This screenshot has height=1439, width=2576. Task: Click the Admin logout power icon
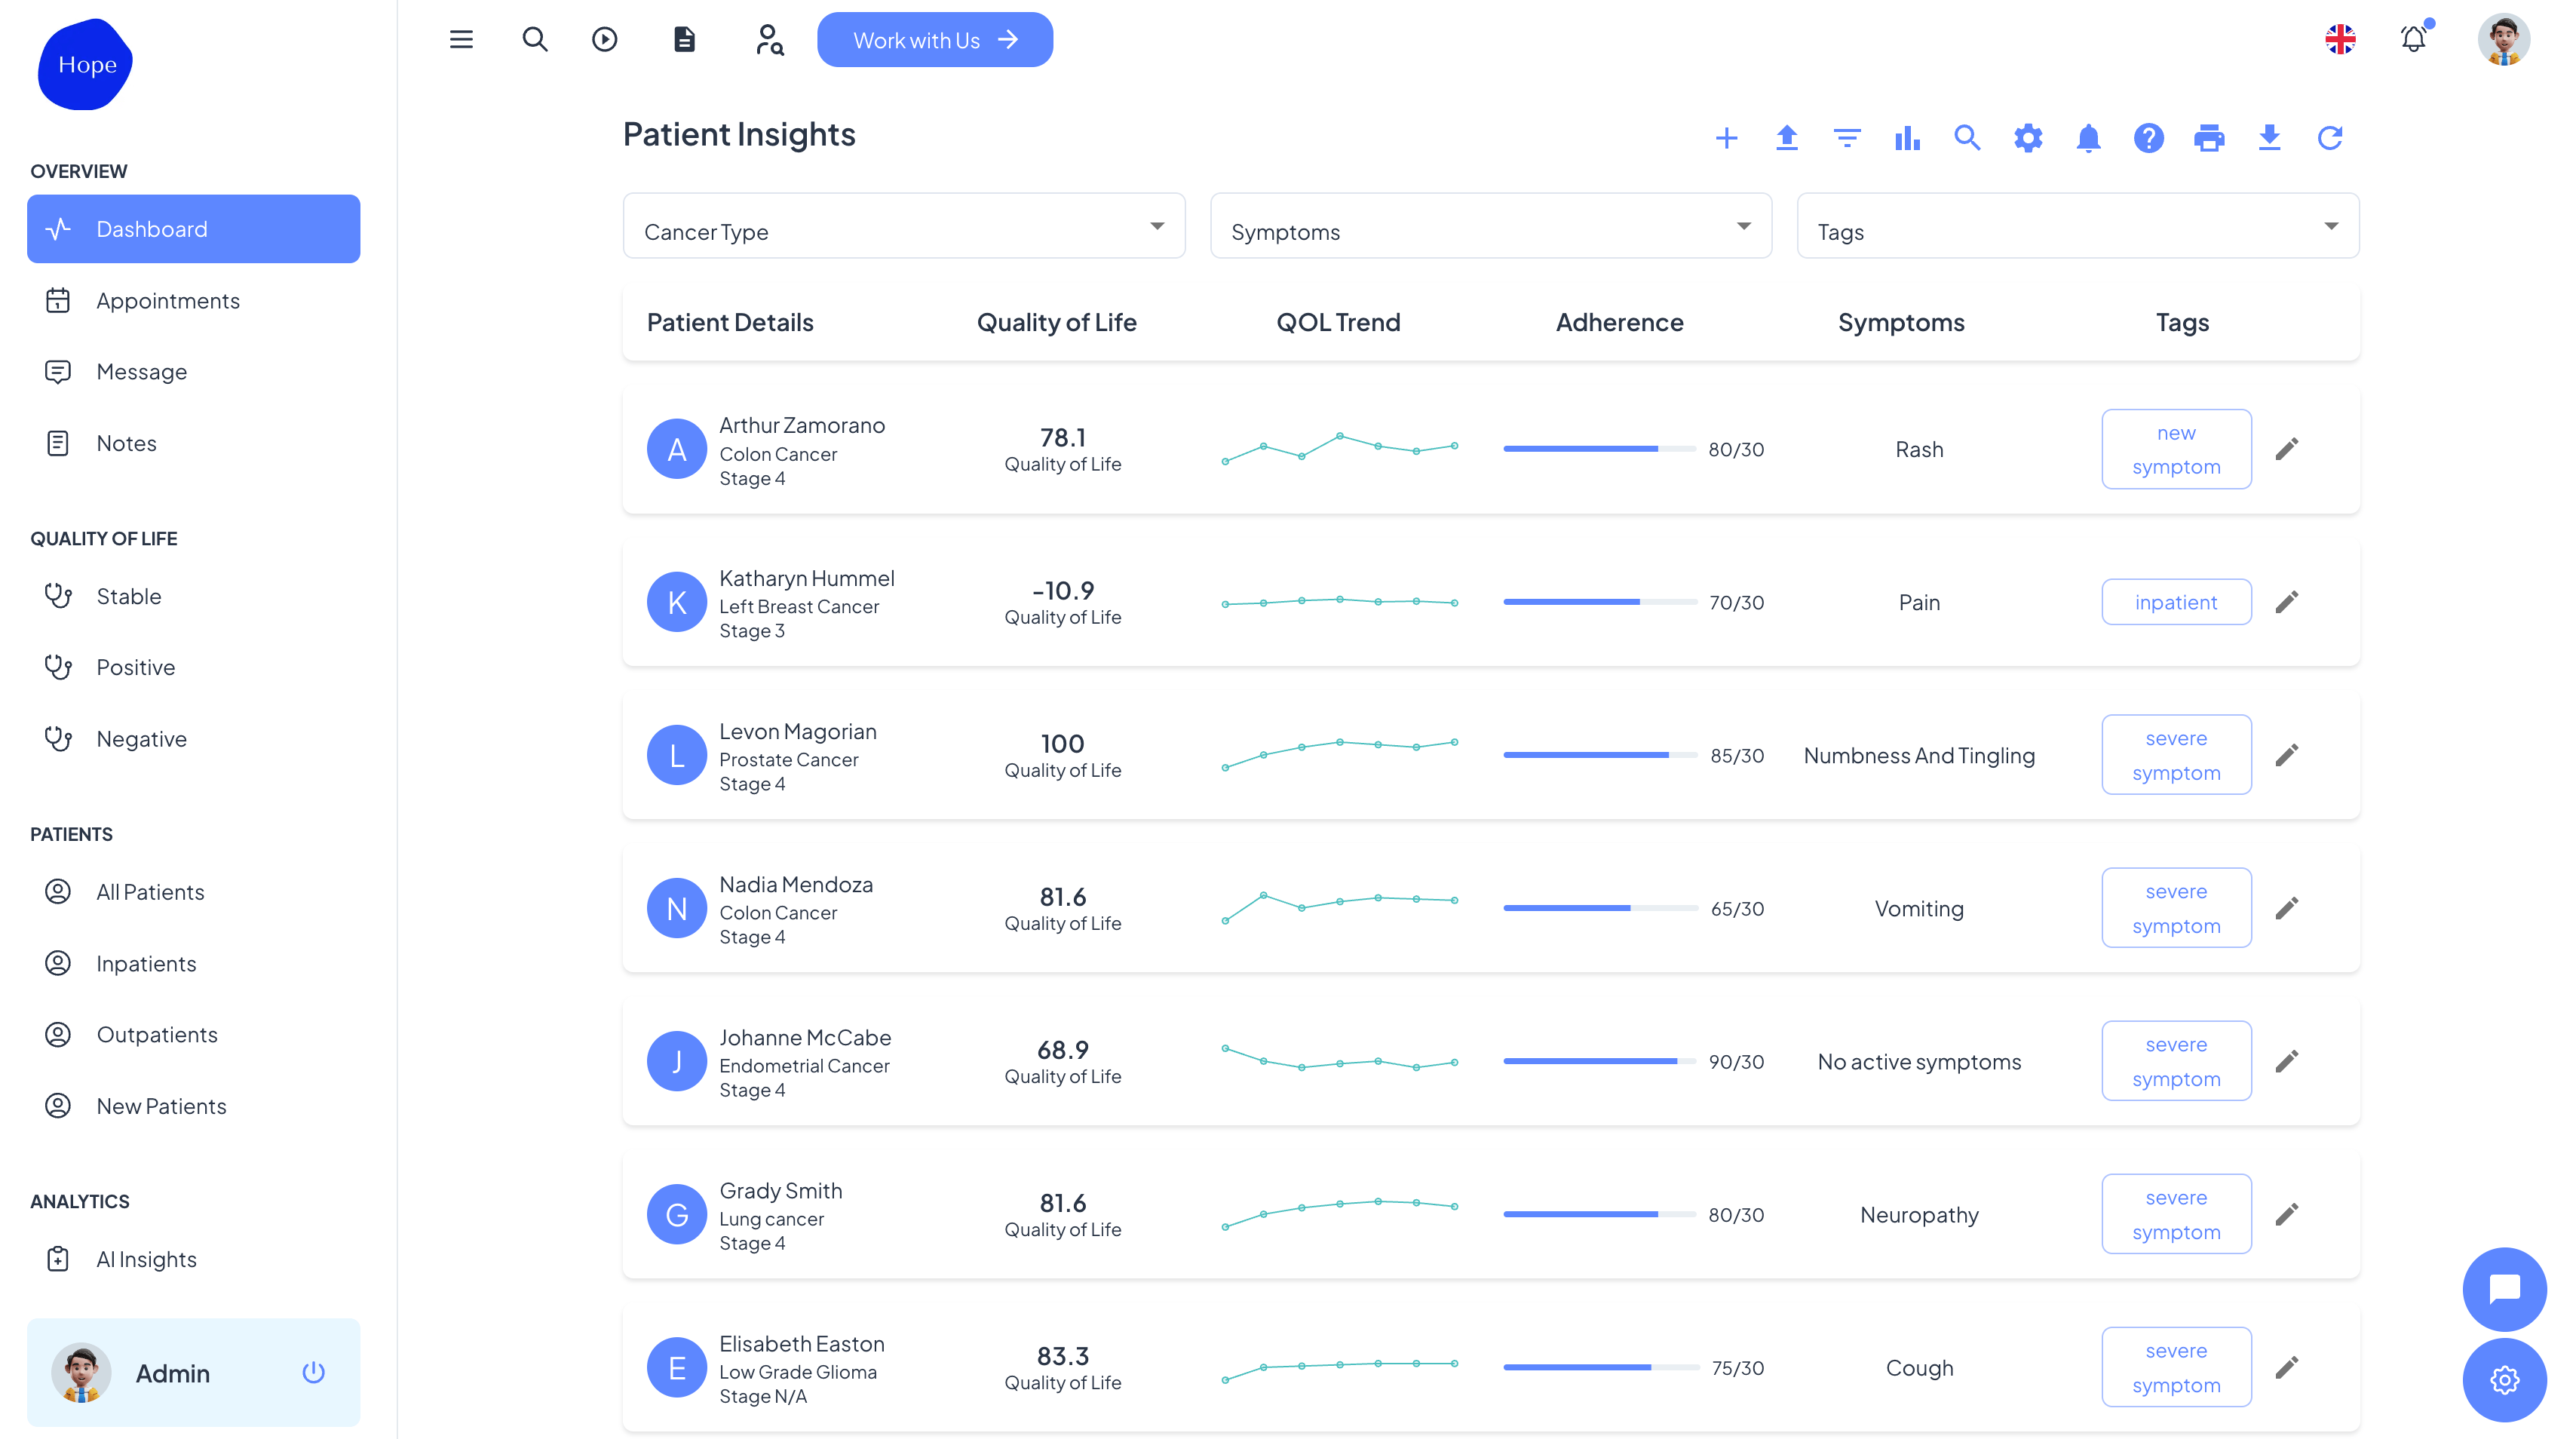313,1372
